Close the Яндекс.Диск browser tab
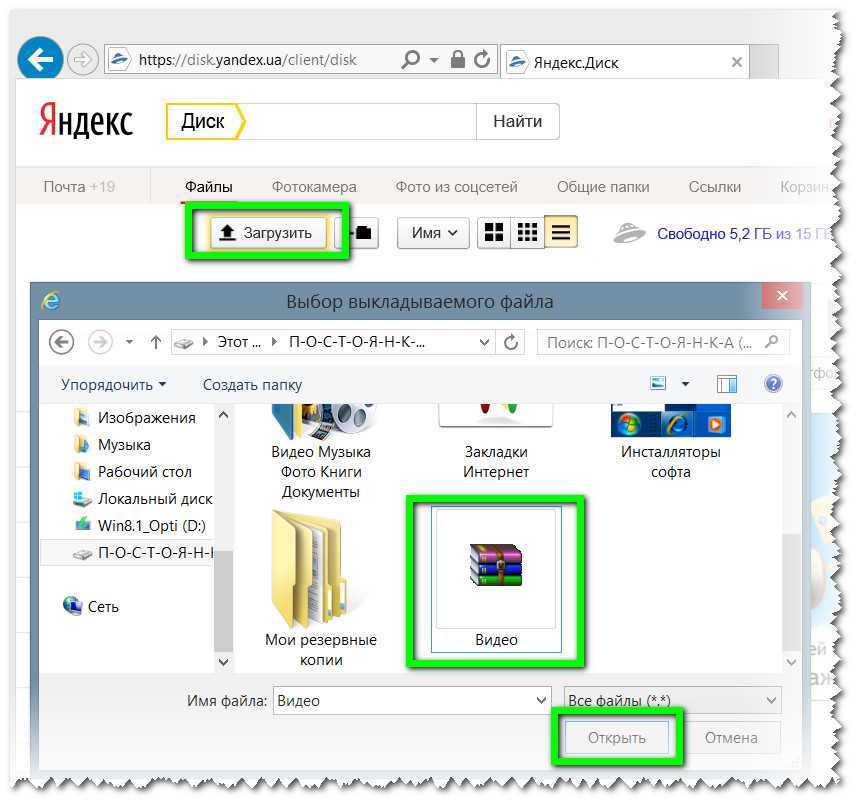 [737, 62]
